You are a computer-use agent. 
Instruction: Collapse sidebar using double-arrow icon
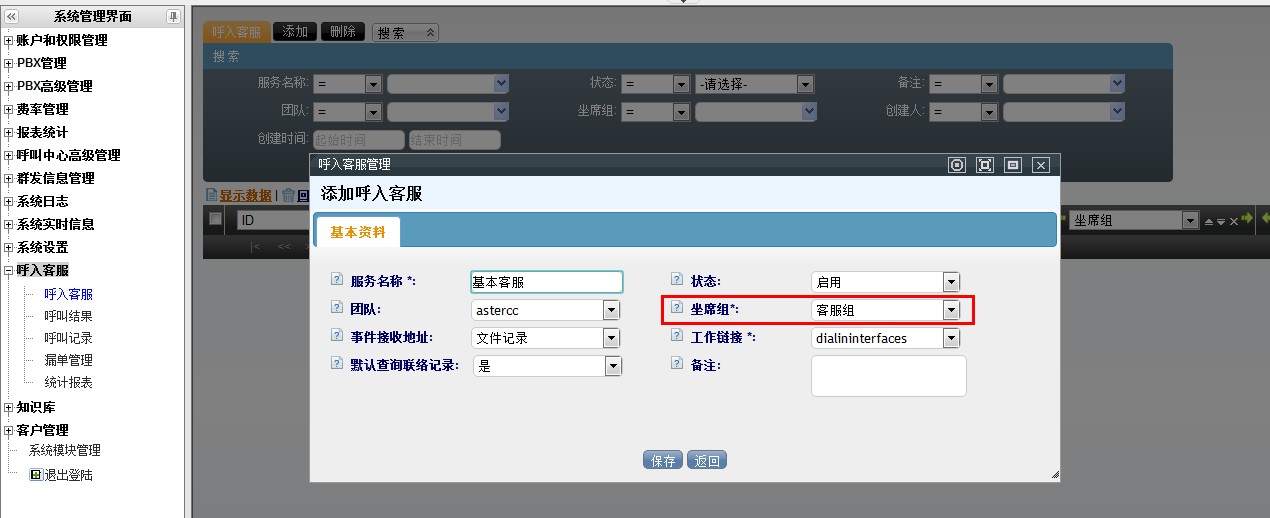pos(11,16)
